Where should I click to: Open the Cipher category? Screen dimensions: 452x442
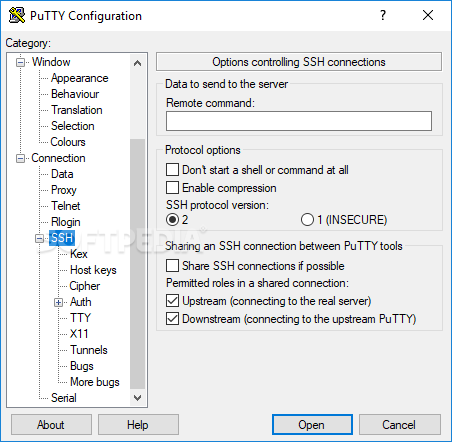84,286
